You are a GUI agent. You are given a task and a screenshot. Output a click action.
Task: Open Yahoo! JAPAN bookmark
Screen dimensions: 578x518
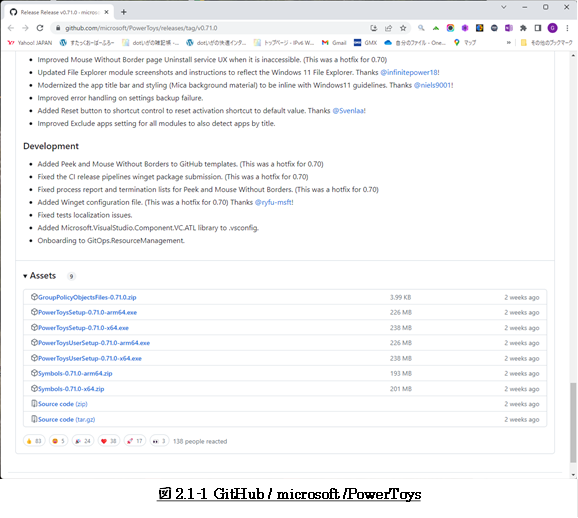[x=30, y=43]
